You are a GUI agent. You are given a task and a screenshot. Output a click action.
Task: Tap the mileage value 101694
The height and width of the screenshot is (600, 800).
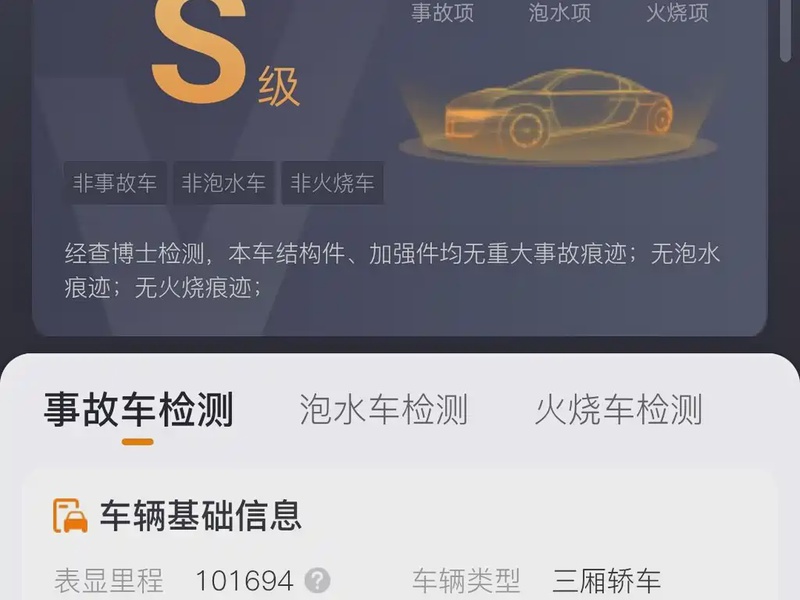tap(244, 581)
